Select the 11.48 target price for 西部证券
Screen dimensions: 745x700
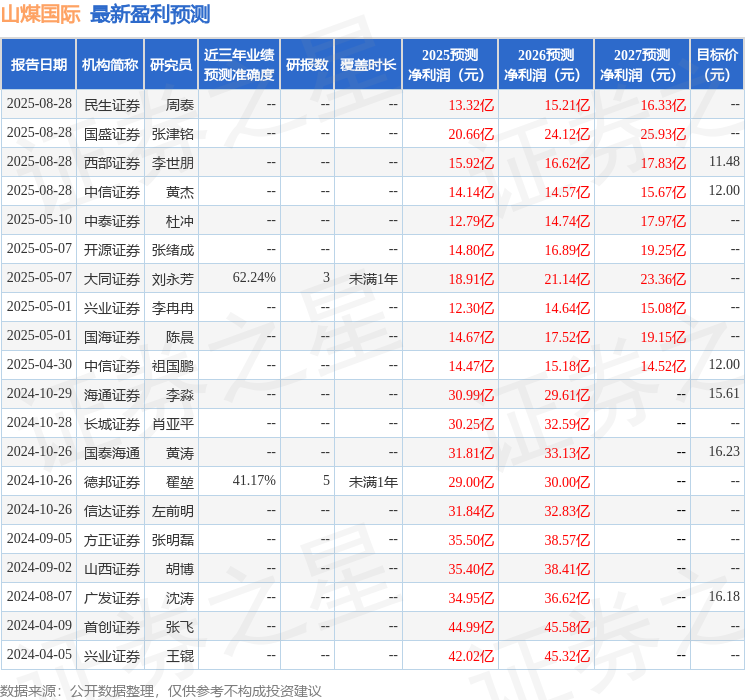pos(724,162)
